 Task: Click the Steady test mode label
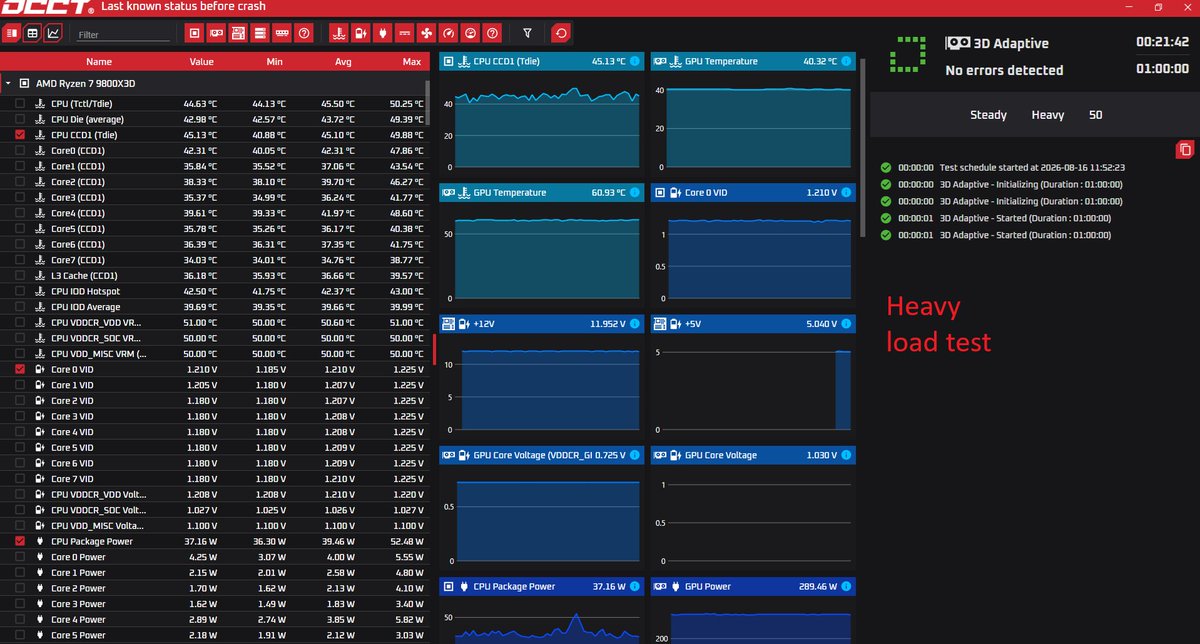point(988,115)
